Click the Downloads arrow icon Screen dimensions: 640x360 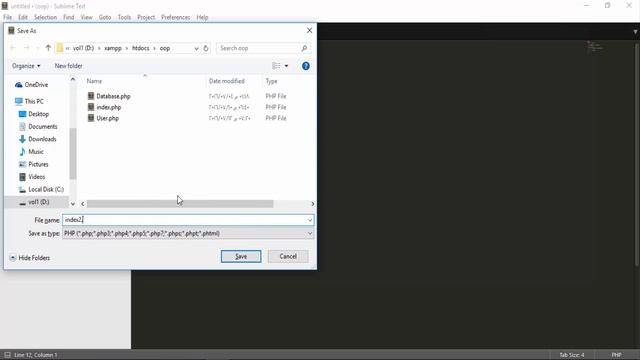[22, 139]
